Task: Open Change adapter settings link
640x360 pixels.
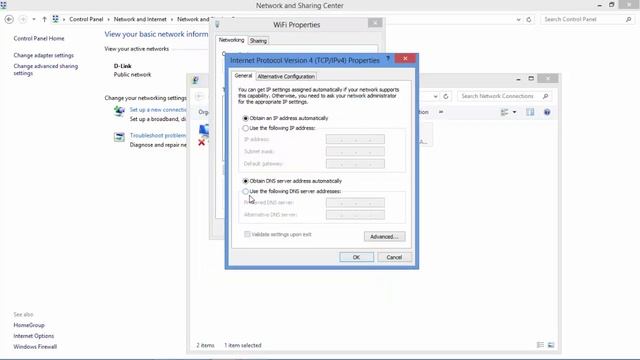Action: pyautogui.click(x=44, y=55)
